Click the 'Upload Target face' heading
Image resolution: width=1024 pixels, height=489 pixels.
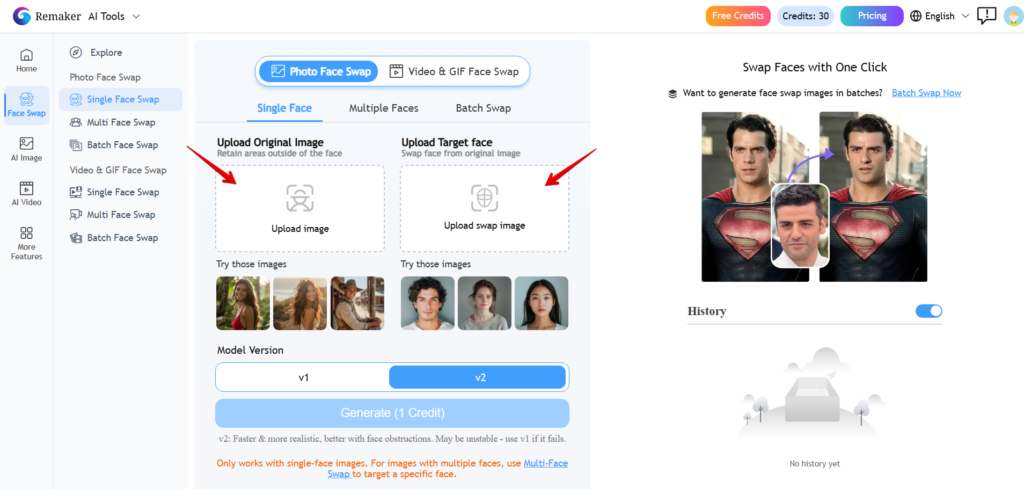pos(447,142)
